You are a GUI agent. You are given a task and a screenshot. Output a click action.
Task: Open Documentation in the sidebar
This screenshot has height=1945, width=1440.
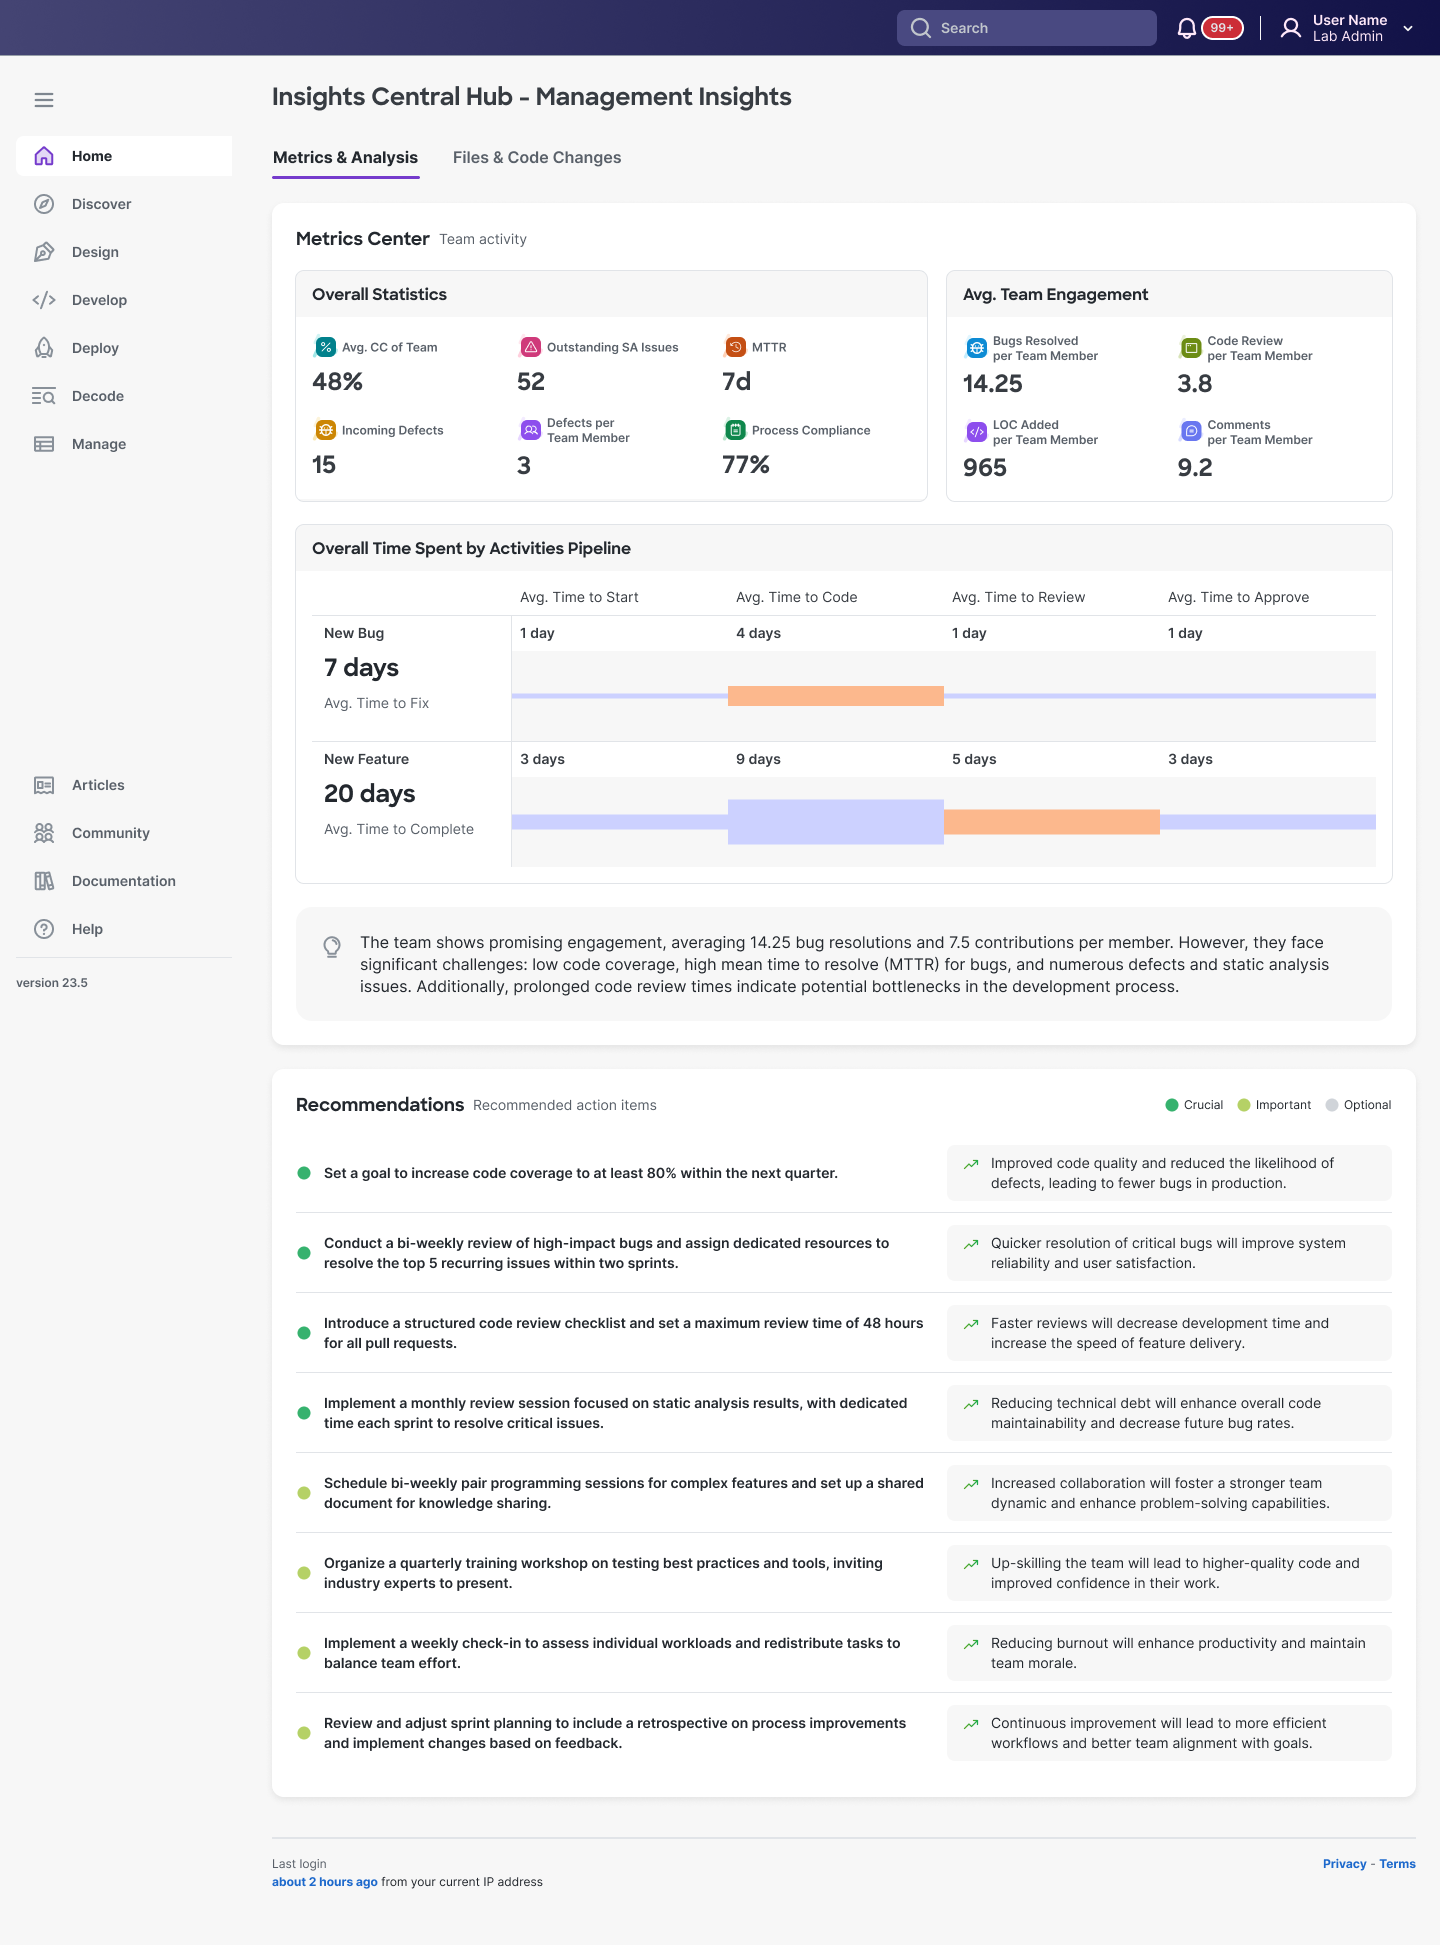124,881
